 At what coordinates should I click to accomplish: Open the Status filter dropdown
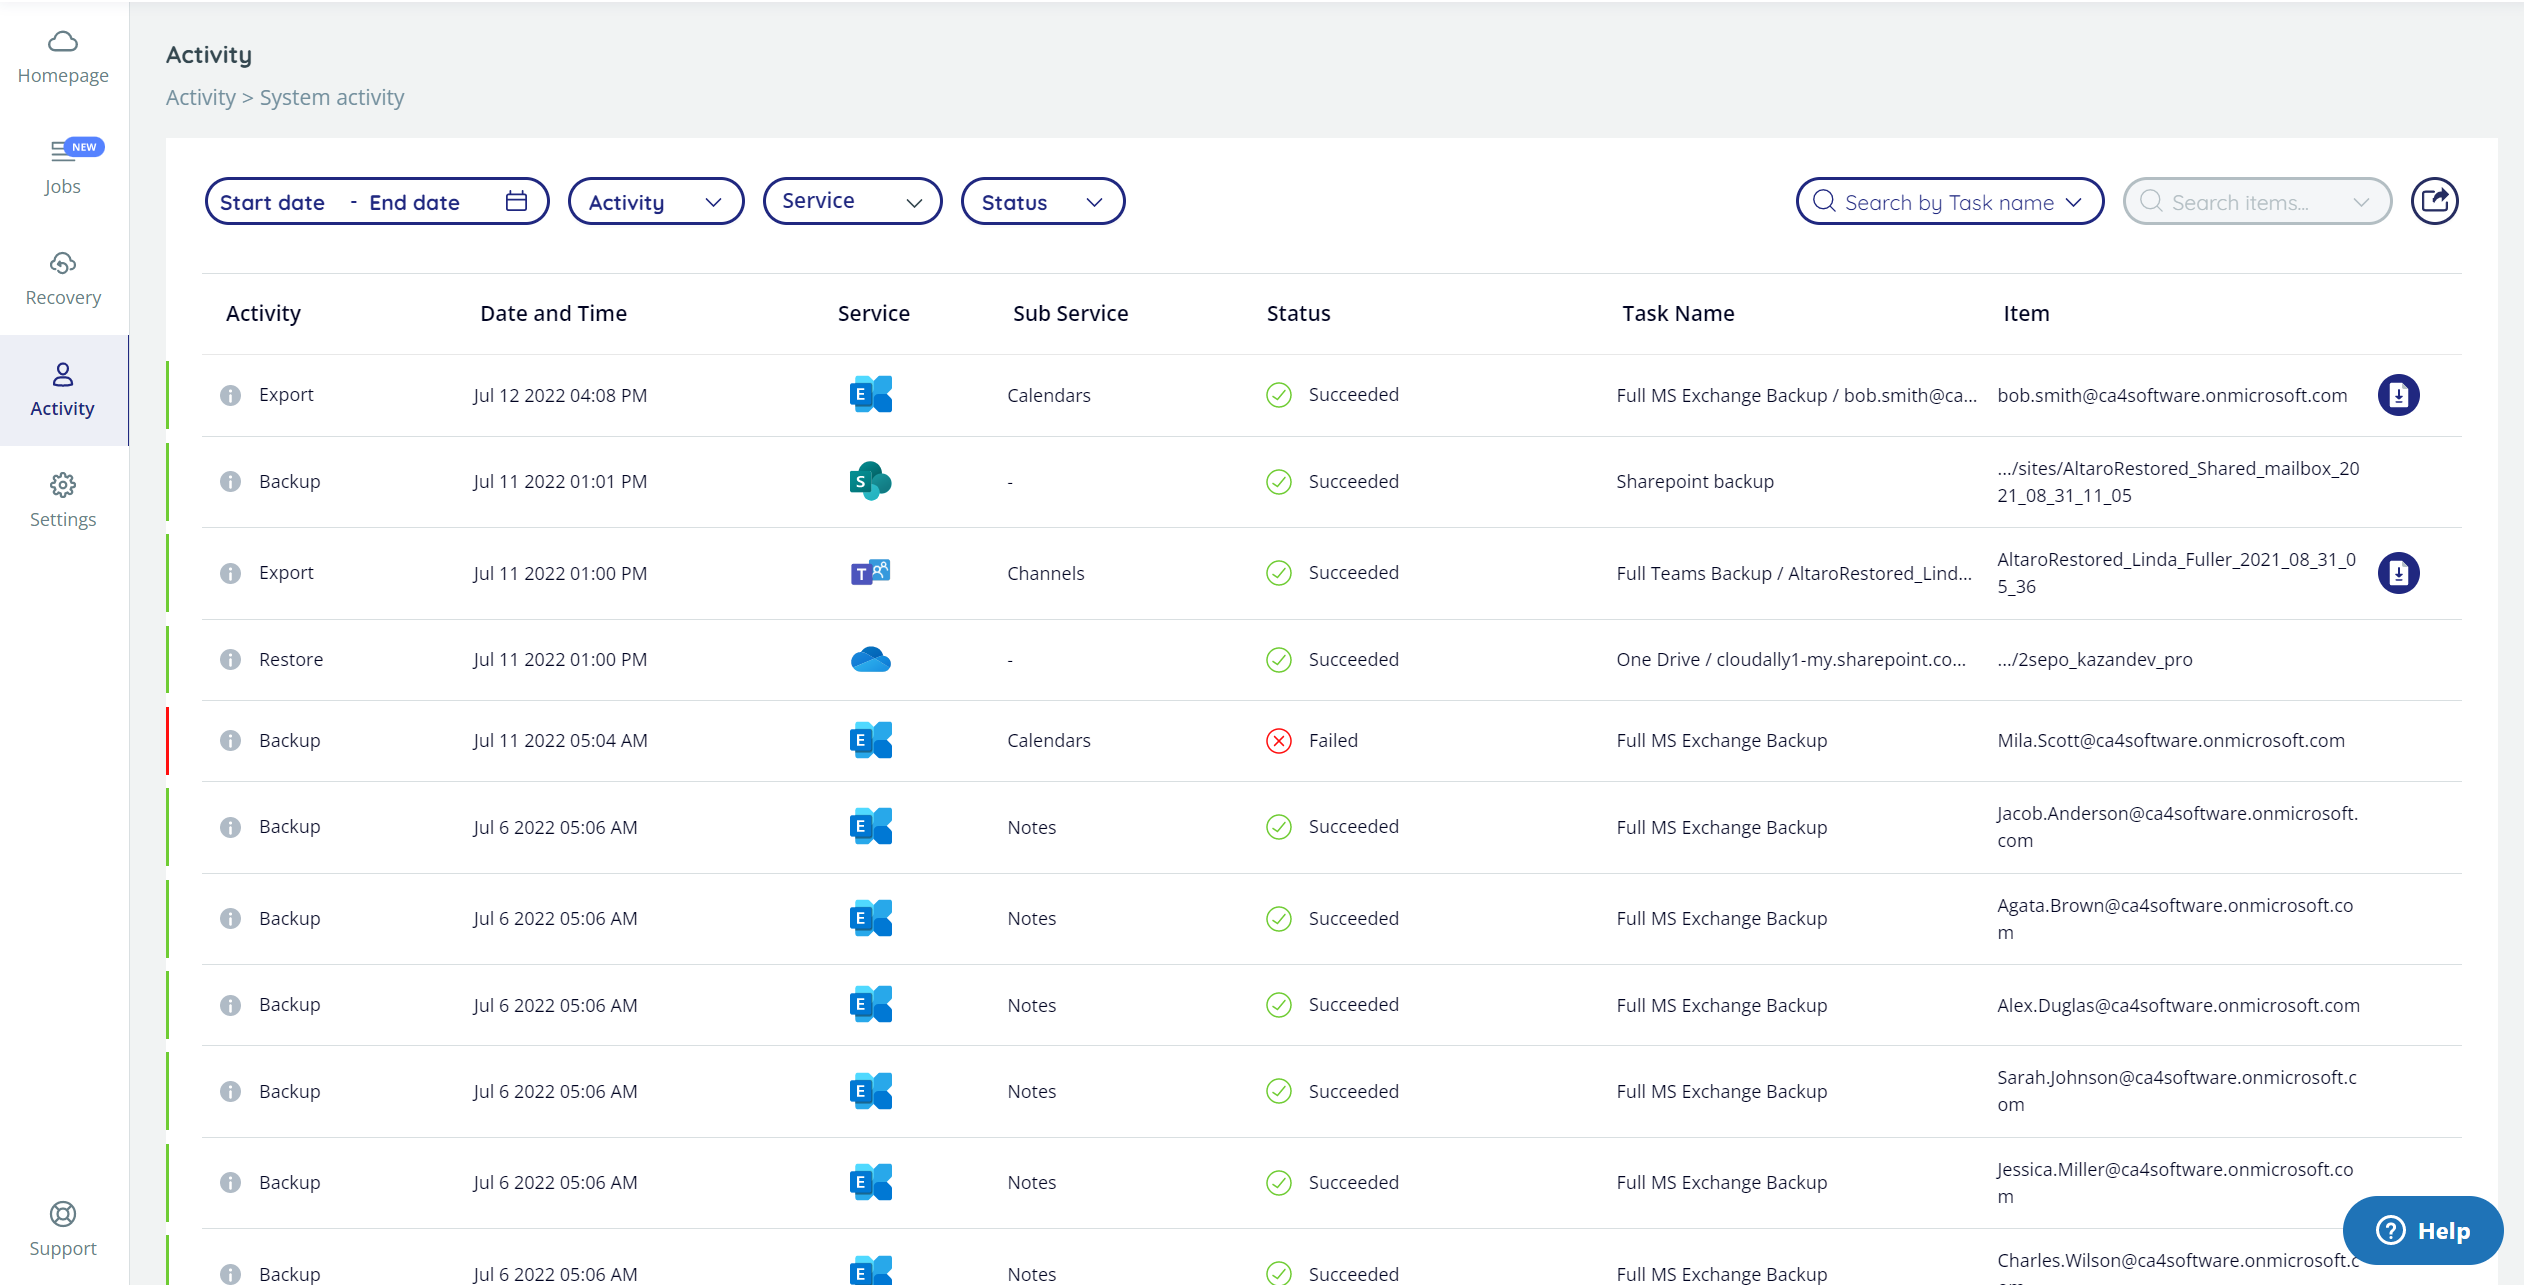click(1042, 201)
